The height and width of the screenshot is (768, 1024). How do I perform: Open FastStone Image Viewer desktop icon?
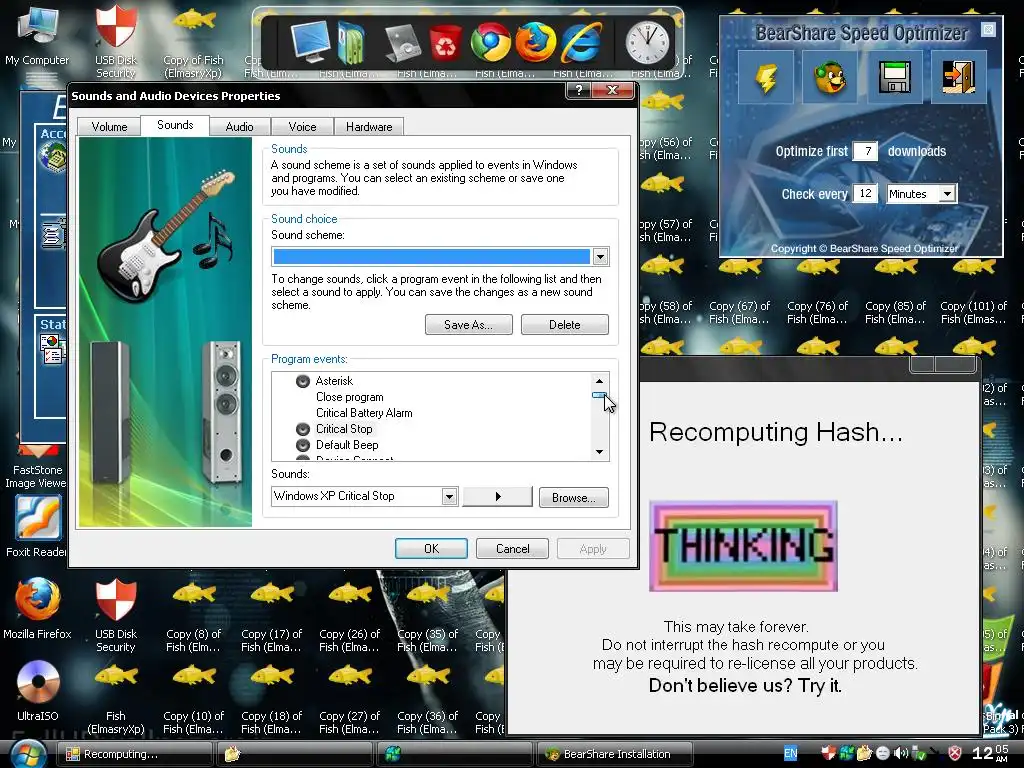[x=37, y=466]
